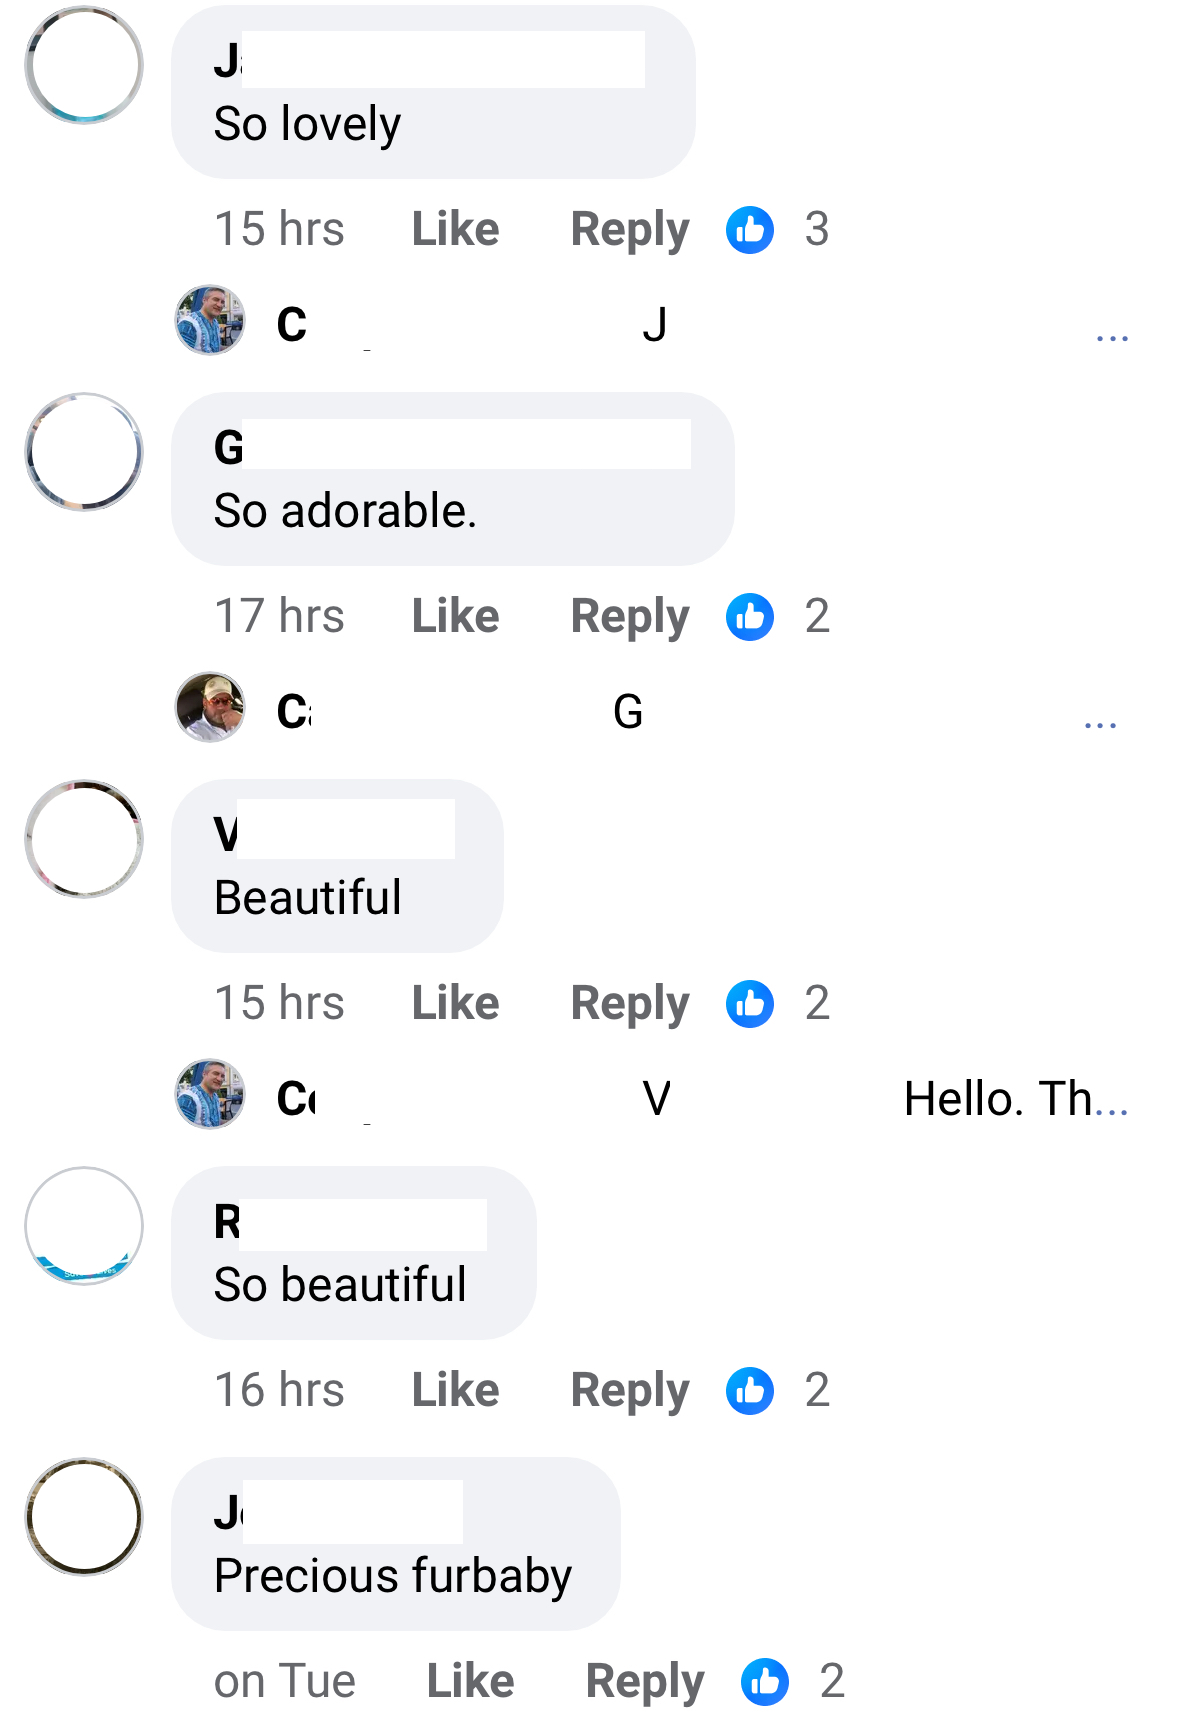
Task: Open commenter avatar beside "Precious furbaby"
Action: click(84, 1517)
